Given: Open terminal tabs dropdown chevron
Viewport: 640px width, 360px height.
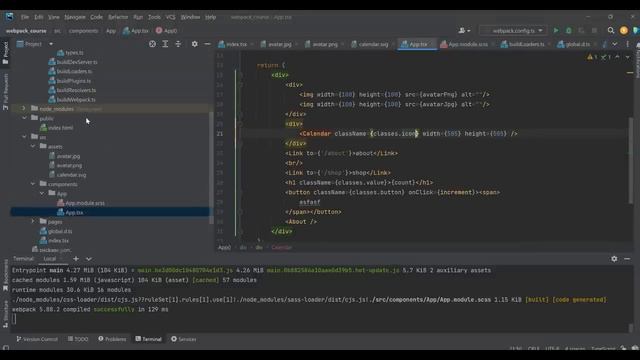Looking at the screenshot, I should (x=89, y=259).
